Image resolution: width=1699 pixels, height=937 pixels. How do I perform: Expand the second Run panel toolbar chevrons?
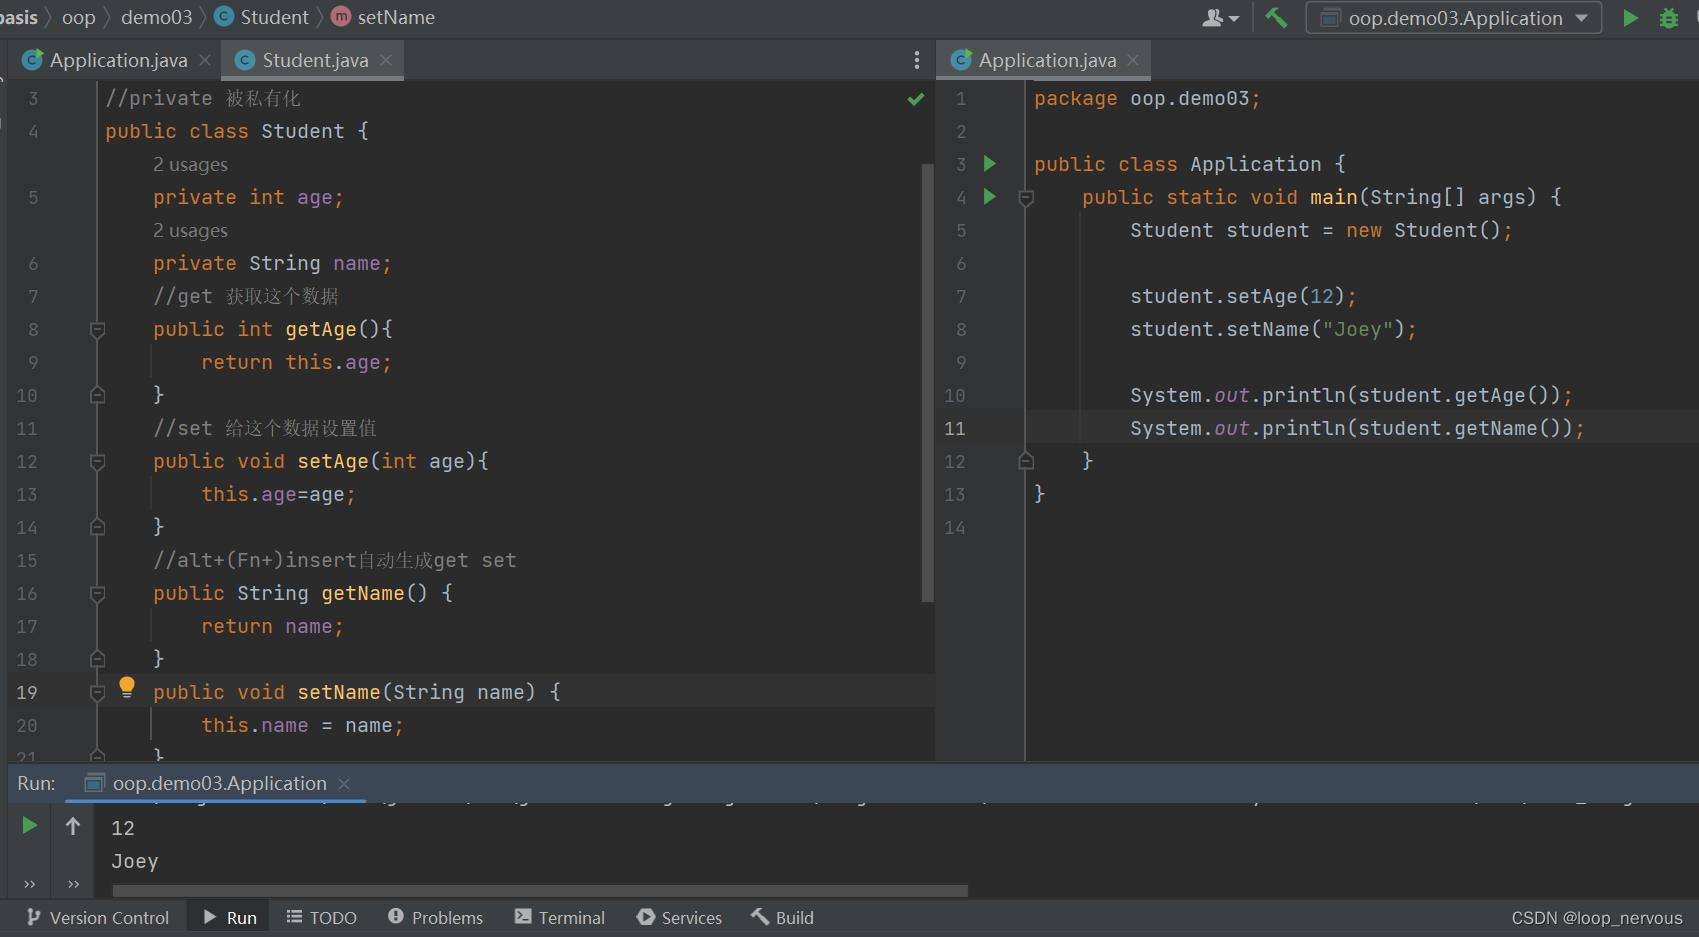[x=73, y=884]
